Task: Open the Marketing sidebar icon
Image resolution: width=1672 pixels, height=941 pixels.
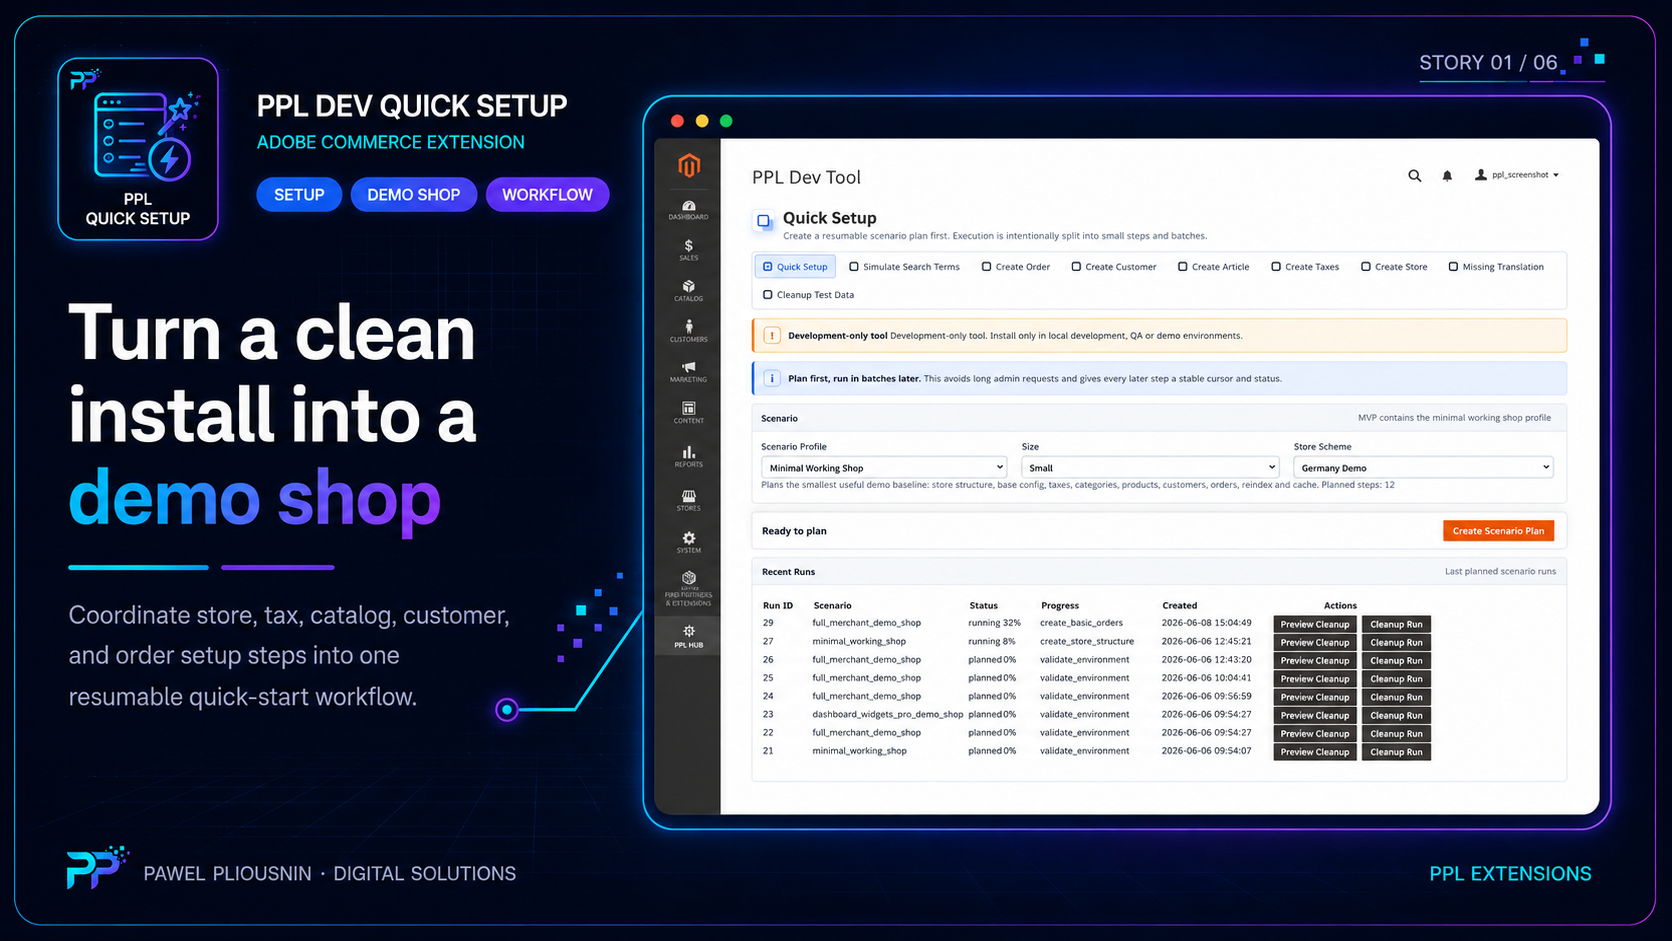Action: point(688,372)
